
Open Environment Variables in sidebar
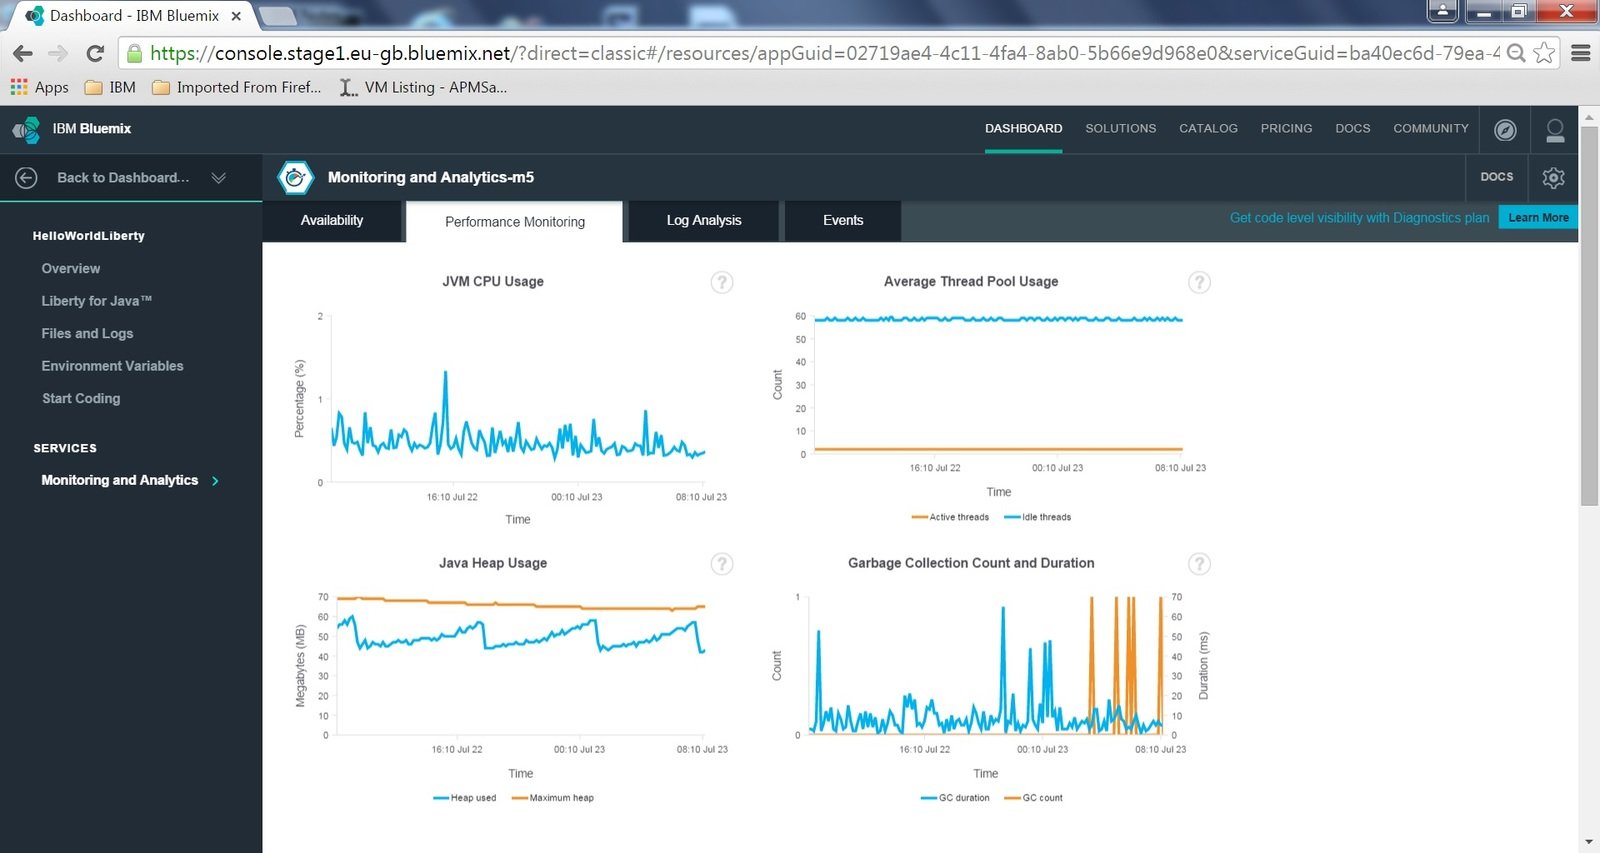tap(112, 366)
